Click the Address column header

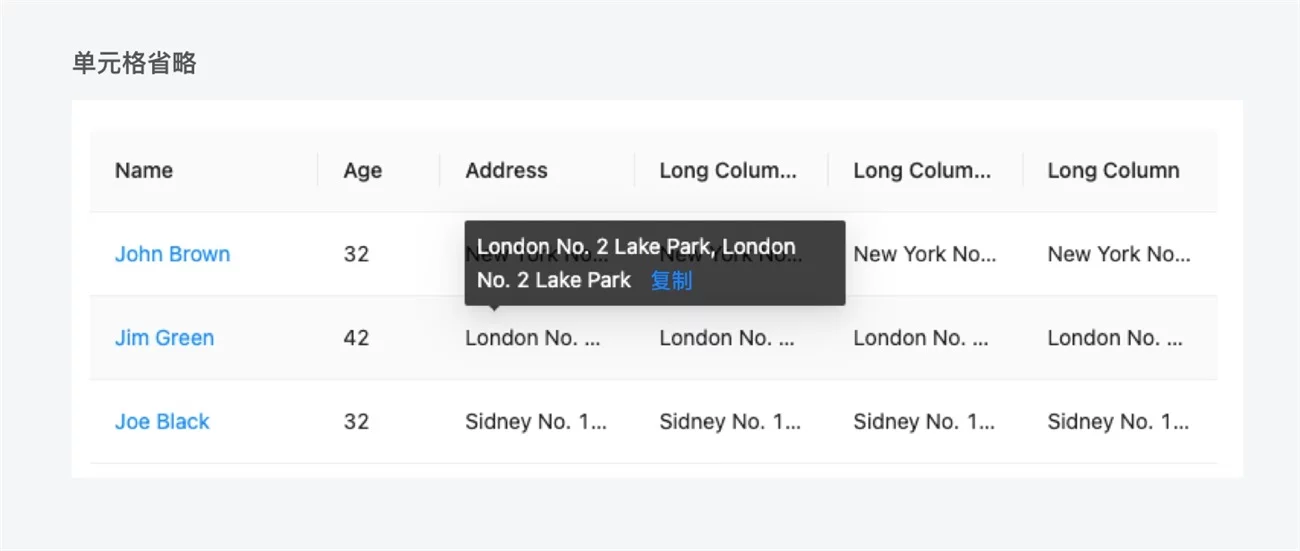pyautogui.click(x=506, y=171)
